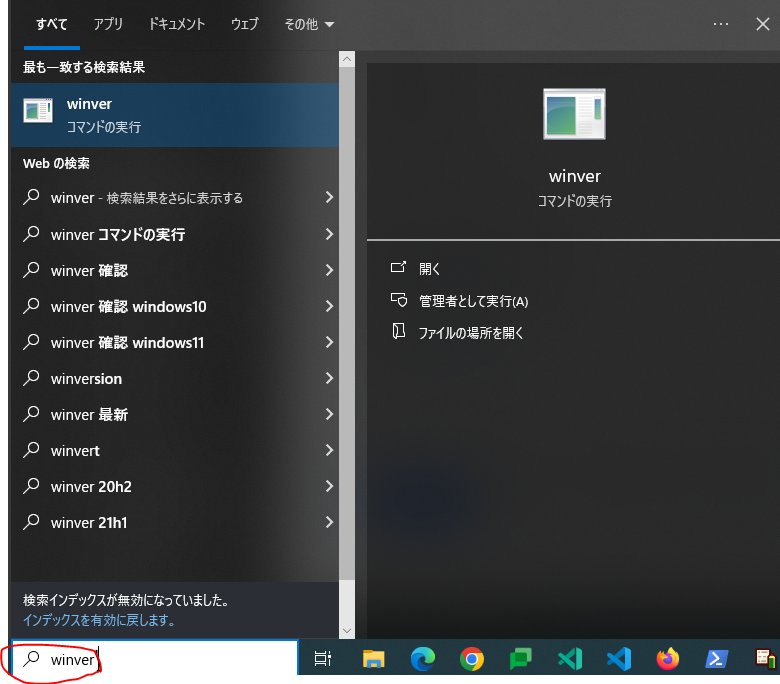Expand arrow for winver - 検索結果をさらに表示する
This screenshot has width=780, height=684.
pos(329,197)
